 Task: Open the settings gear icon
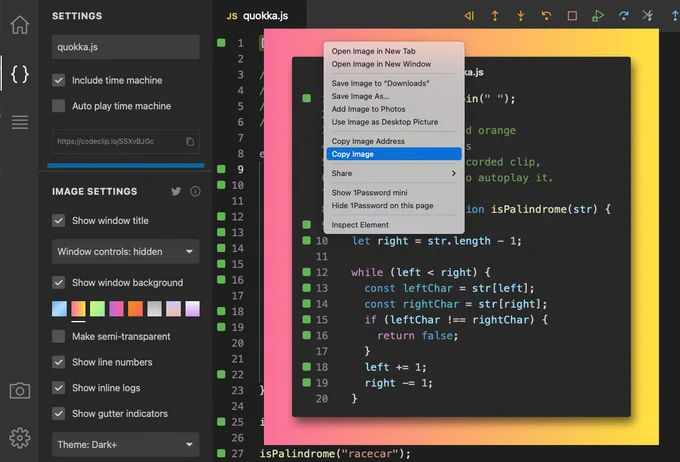[x=20, y=438]
